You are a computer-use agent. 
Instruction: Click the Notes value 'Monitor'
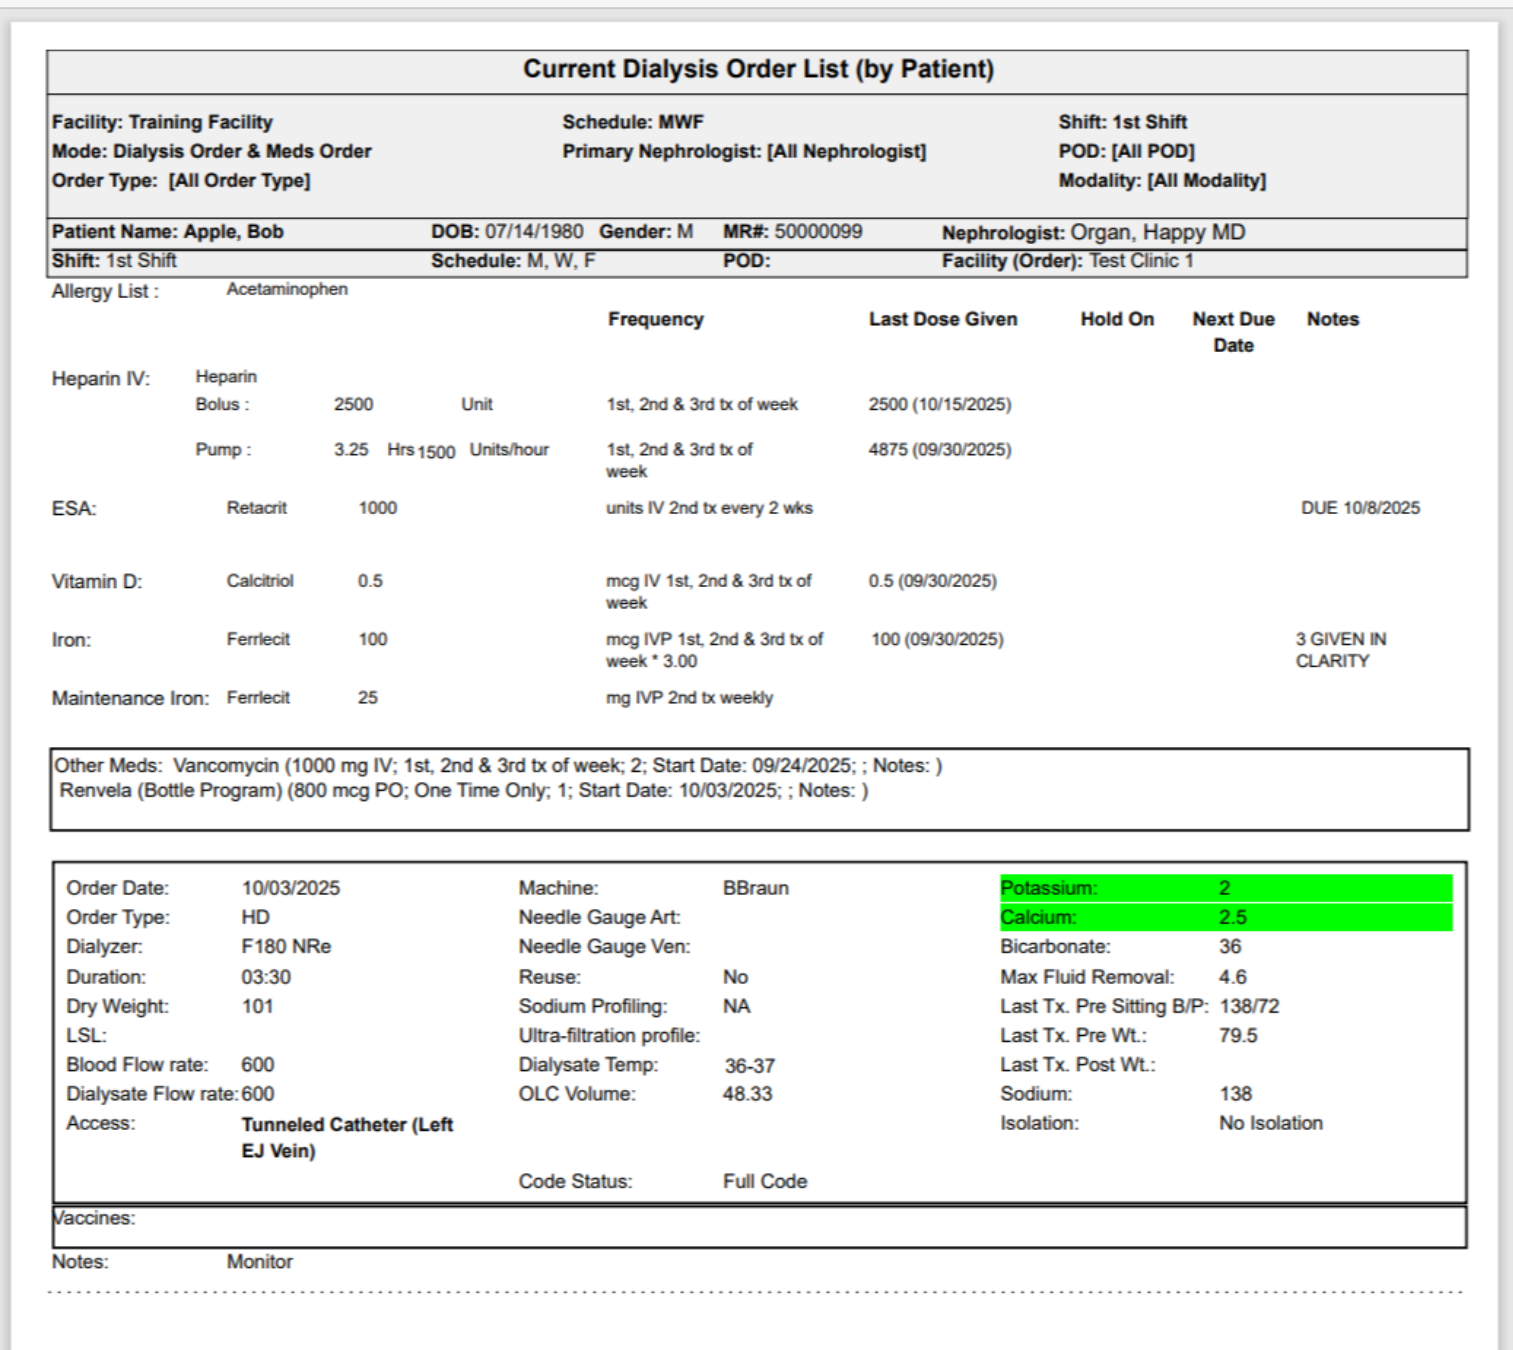(259, 1262)
